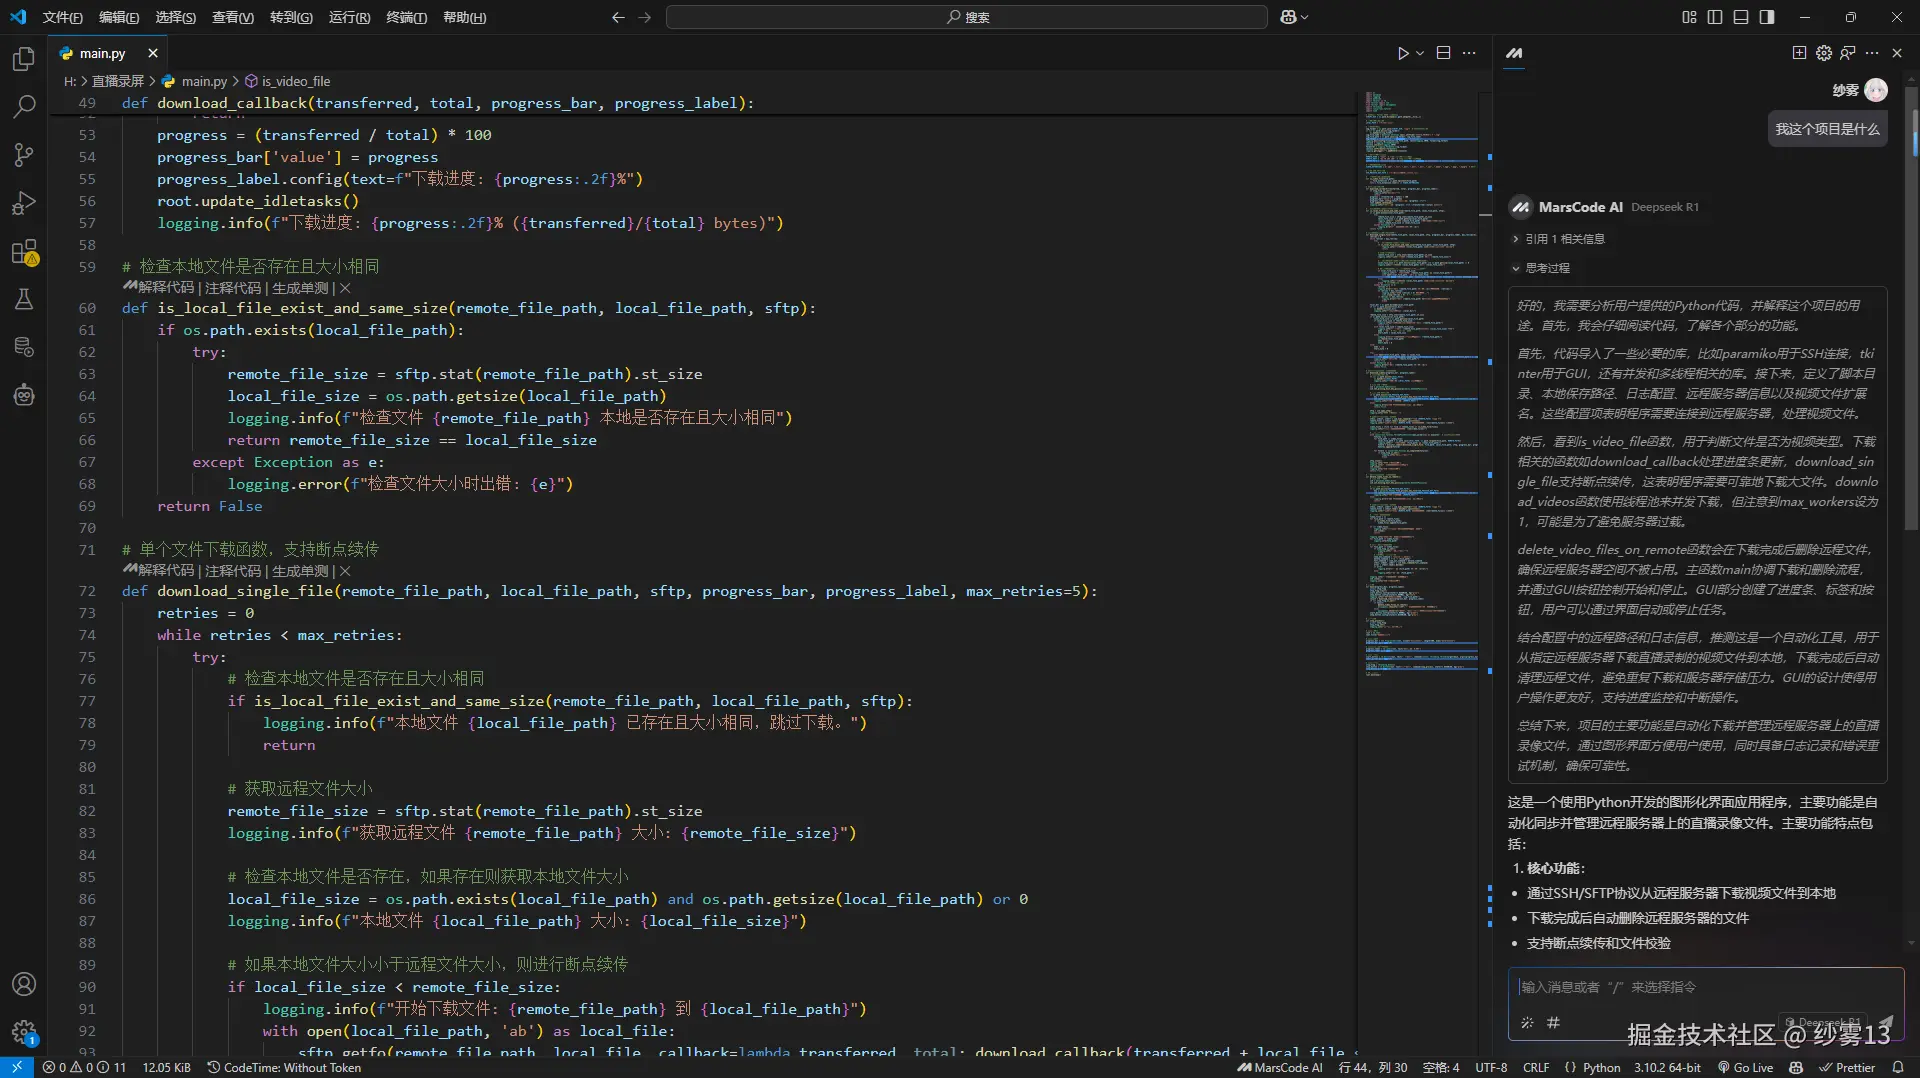Select the main.py editor tab

click(102, 53)
